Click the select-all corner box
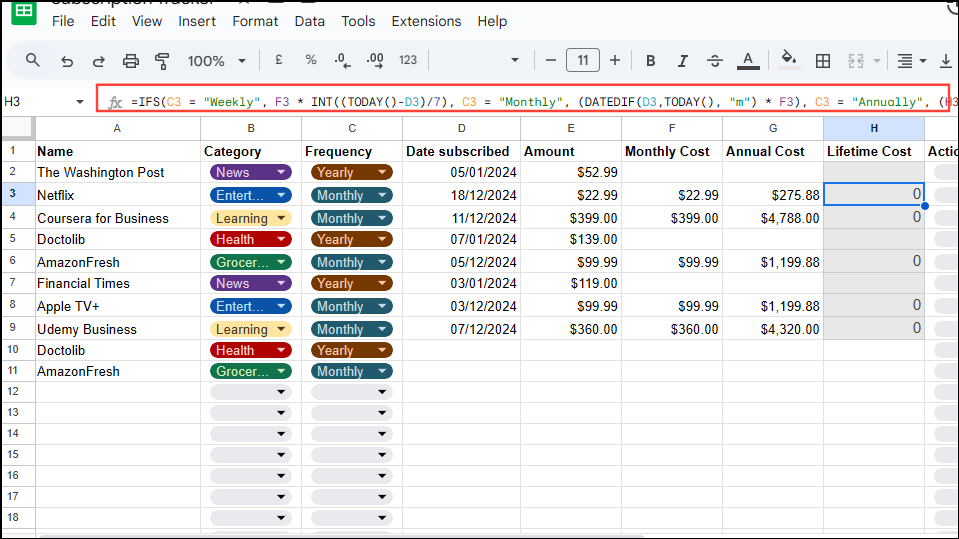The image size is (959, 539). (17, 128)
